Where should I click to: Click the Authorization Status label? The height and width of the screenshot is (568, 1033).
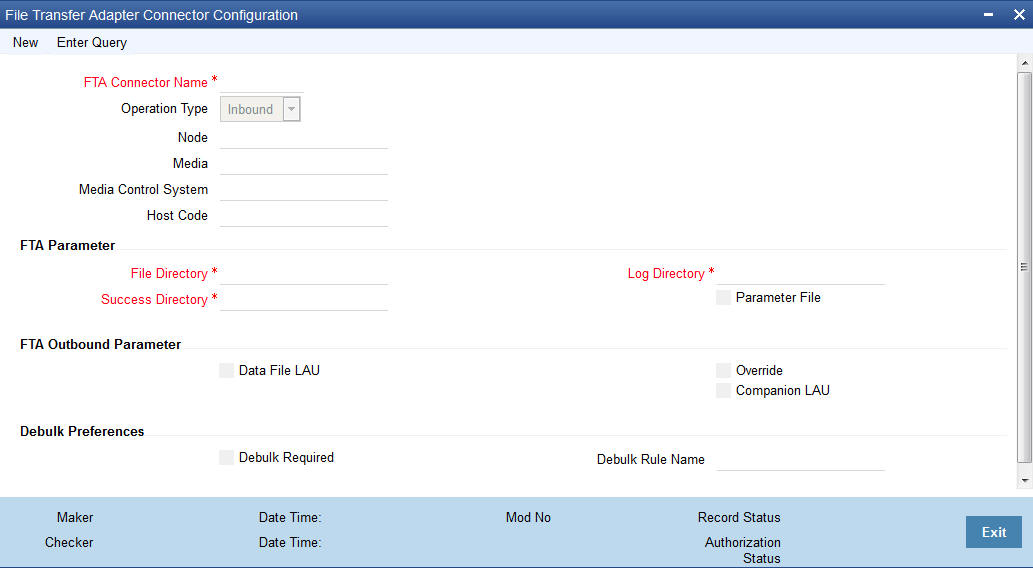[742, 550]
